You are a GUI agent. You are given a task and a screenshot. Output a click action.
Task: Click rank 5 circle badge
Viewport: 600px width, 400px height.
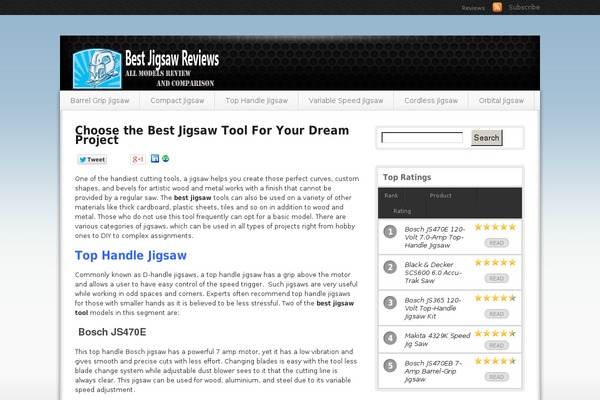[390, 366]
